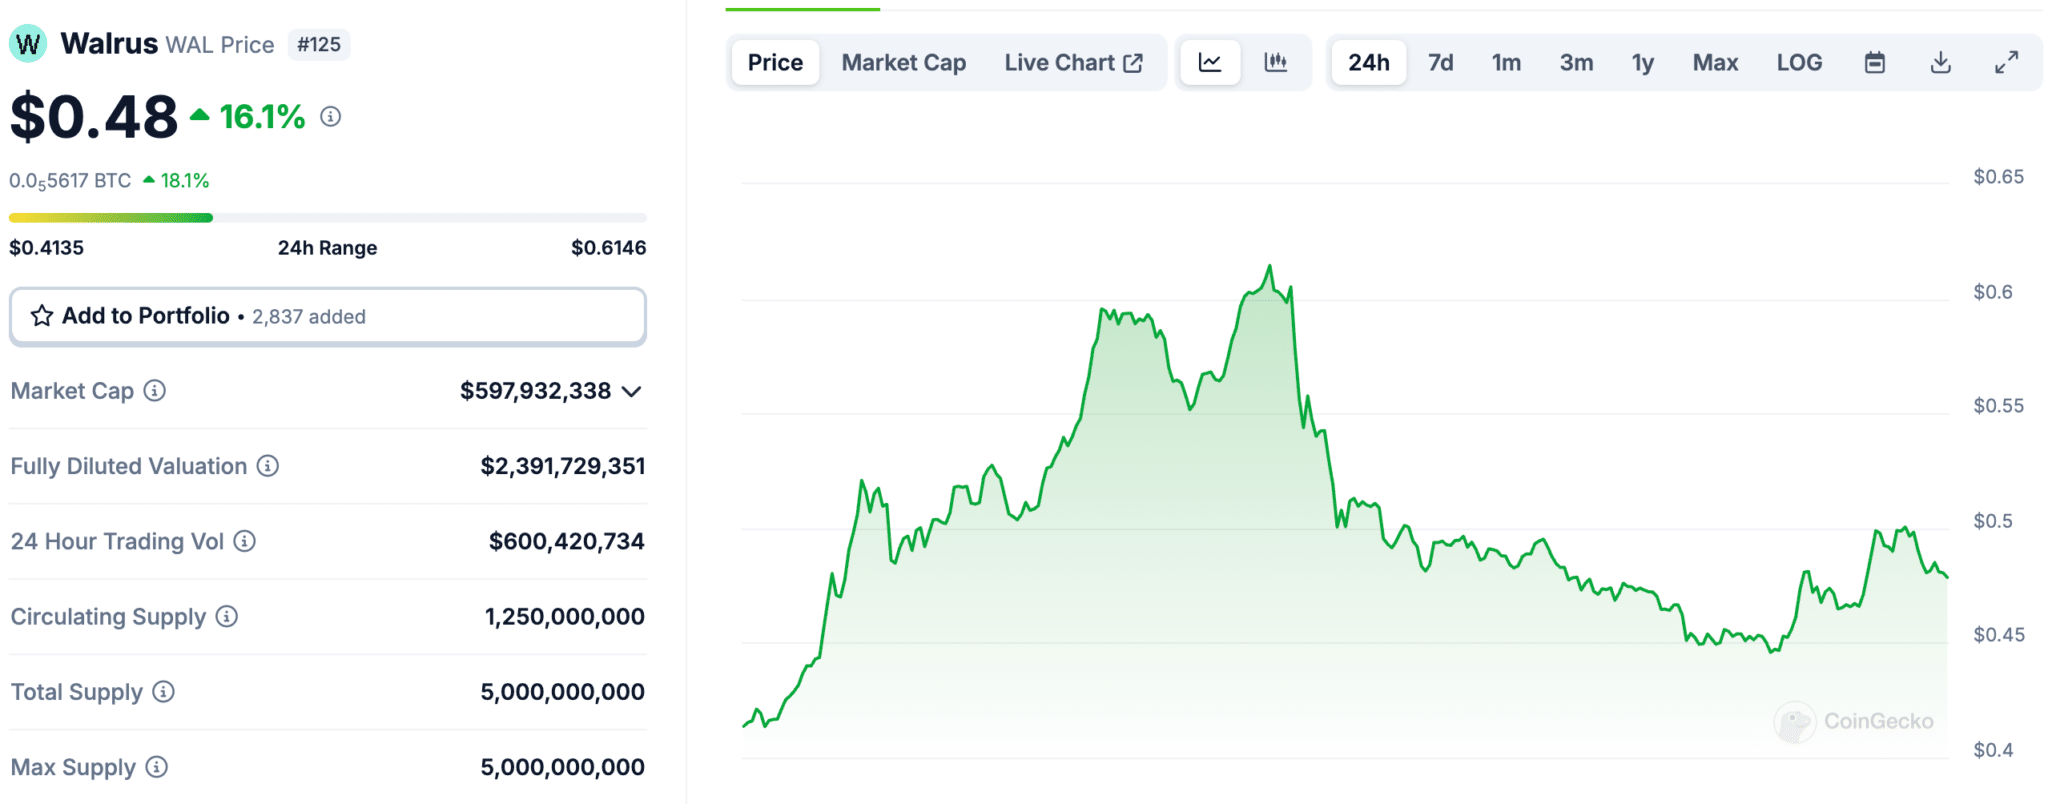Click the $600,420,734 trading volume value

567,541
